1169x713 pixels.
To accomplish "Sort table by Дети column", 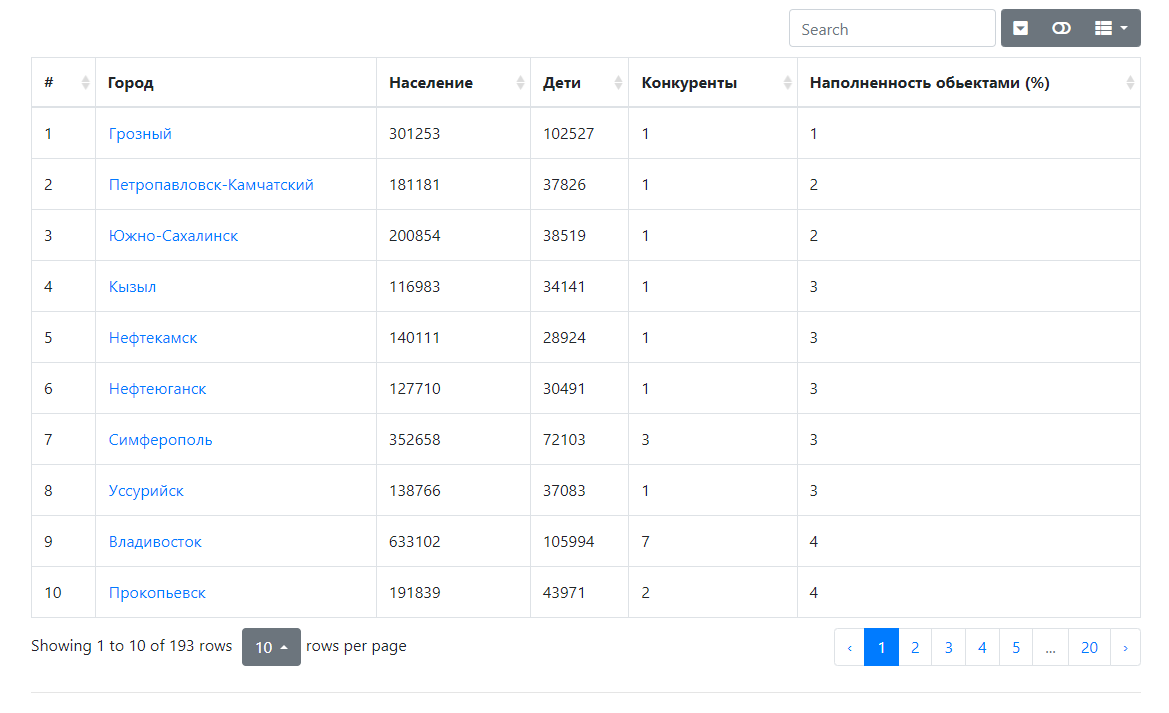I will click(x=579, y=83).
